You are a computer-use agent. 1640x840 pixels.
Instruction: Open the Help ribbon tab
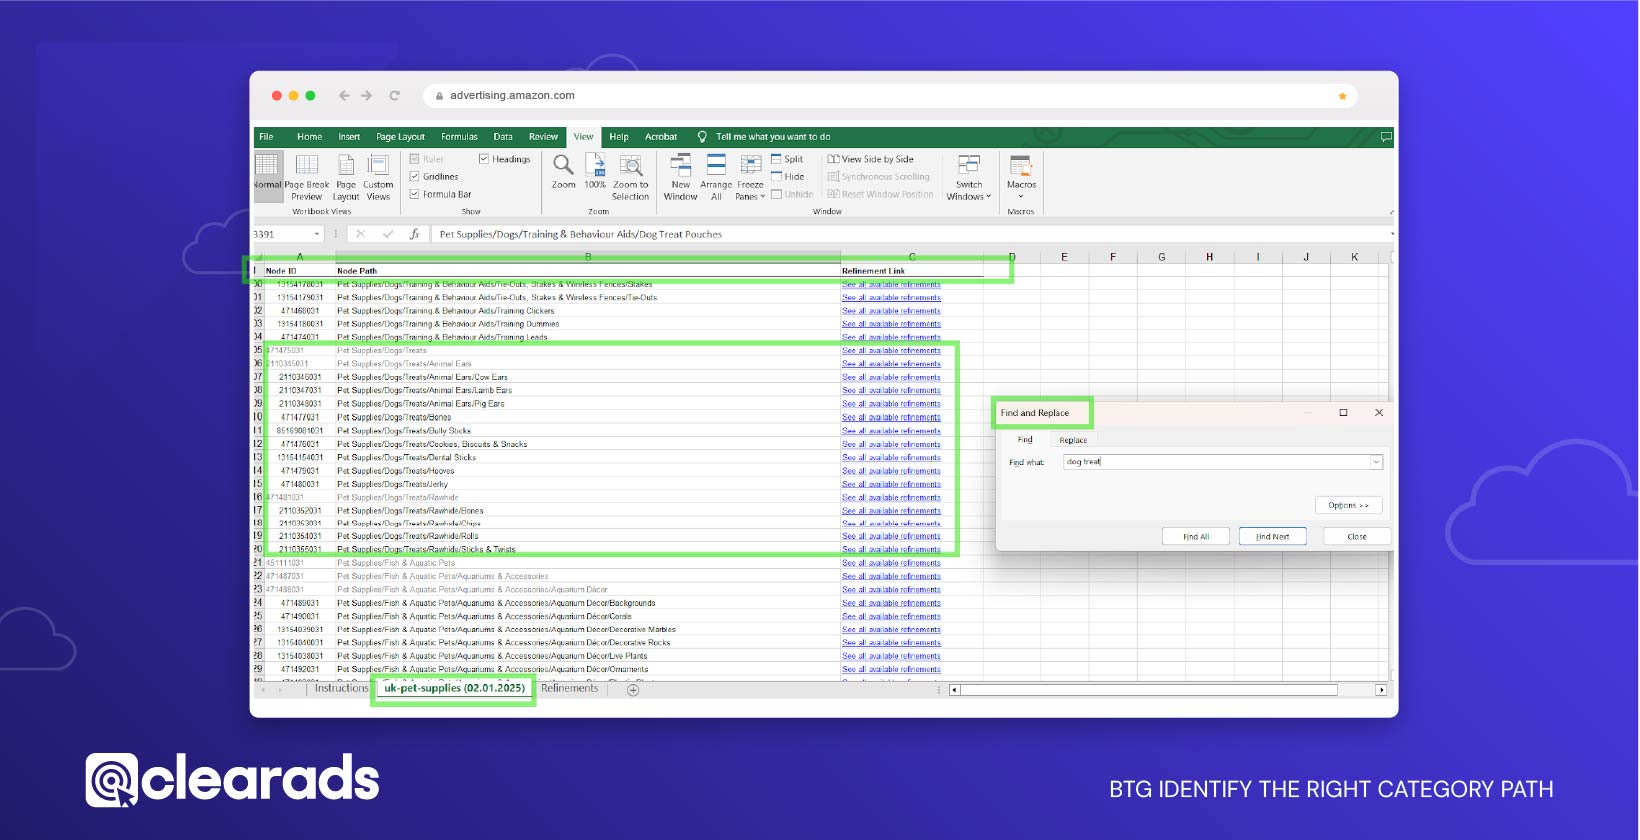tap(619, 137)
